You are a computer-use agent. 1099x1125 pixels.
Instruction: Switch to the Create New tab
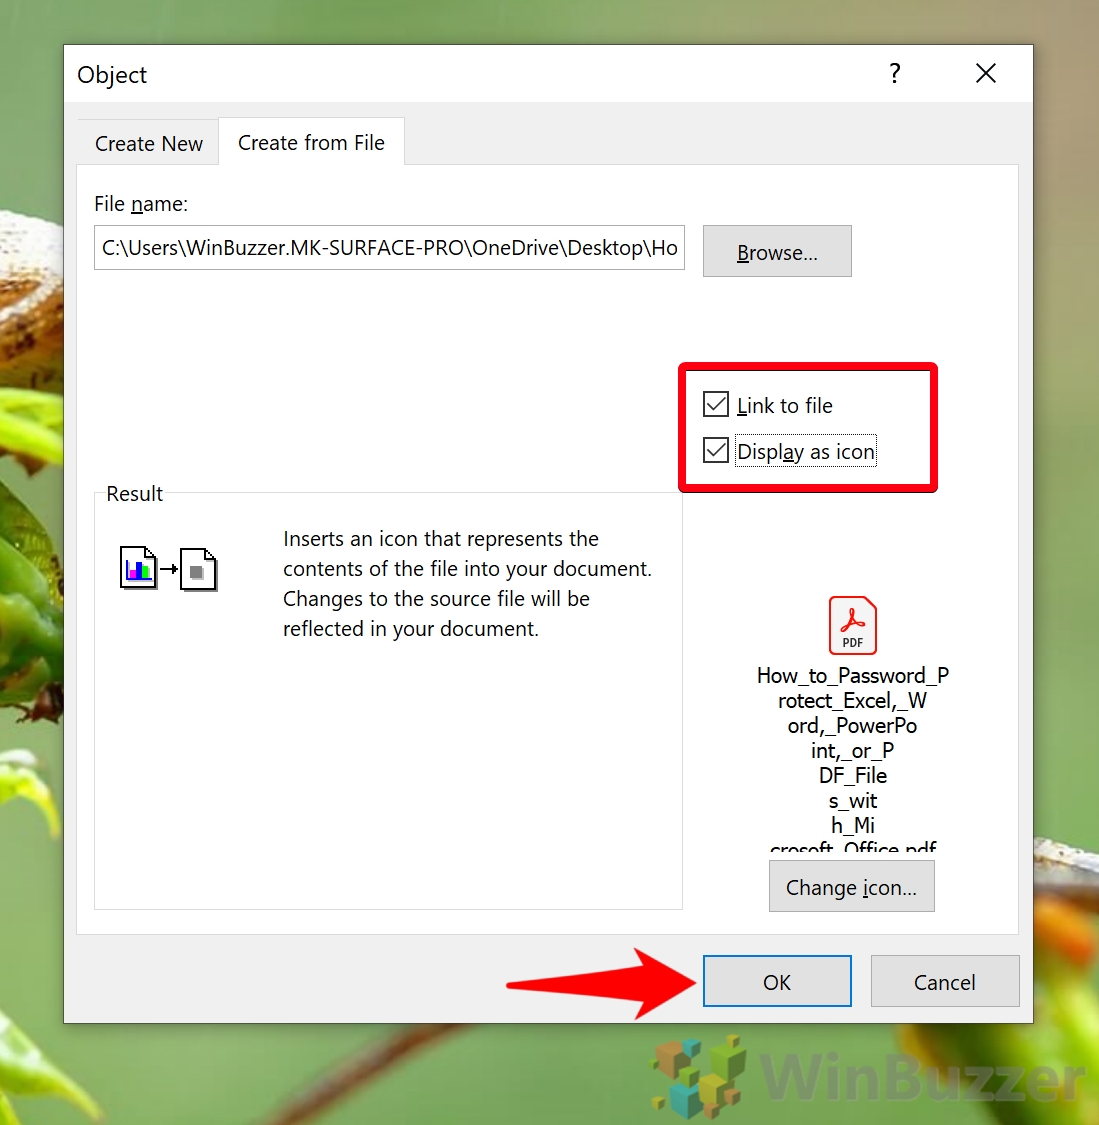pos(147,142)
